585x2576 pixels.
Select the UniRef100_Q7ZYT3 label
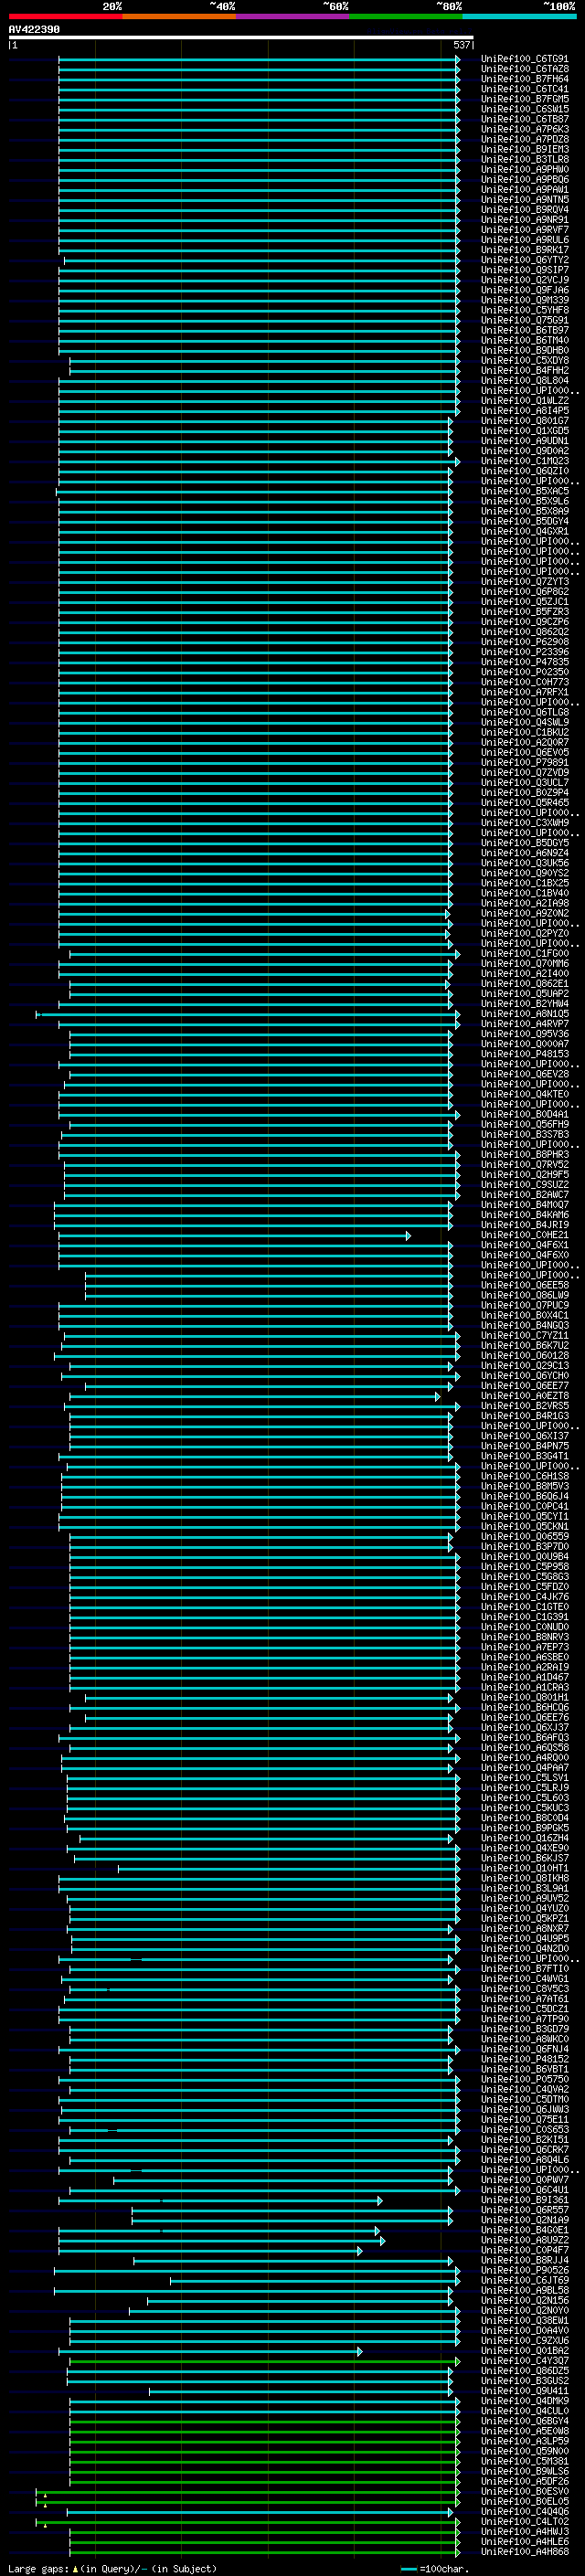tap(525, 582)
